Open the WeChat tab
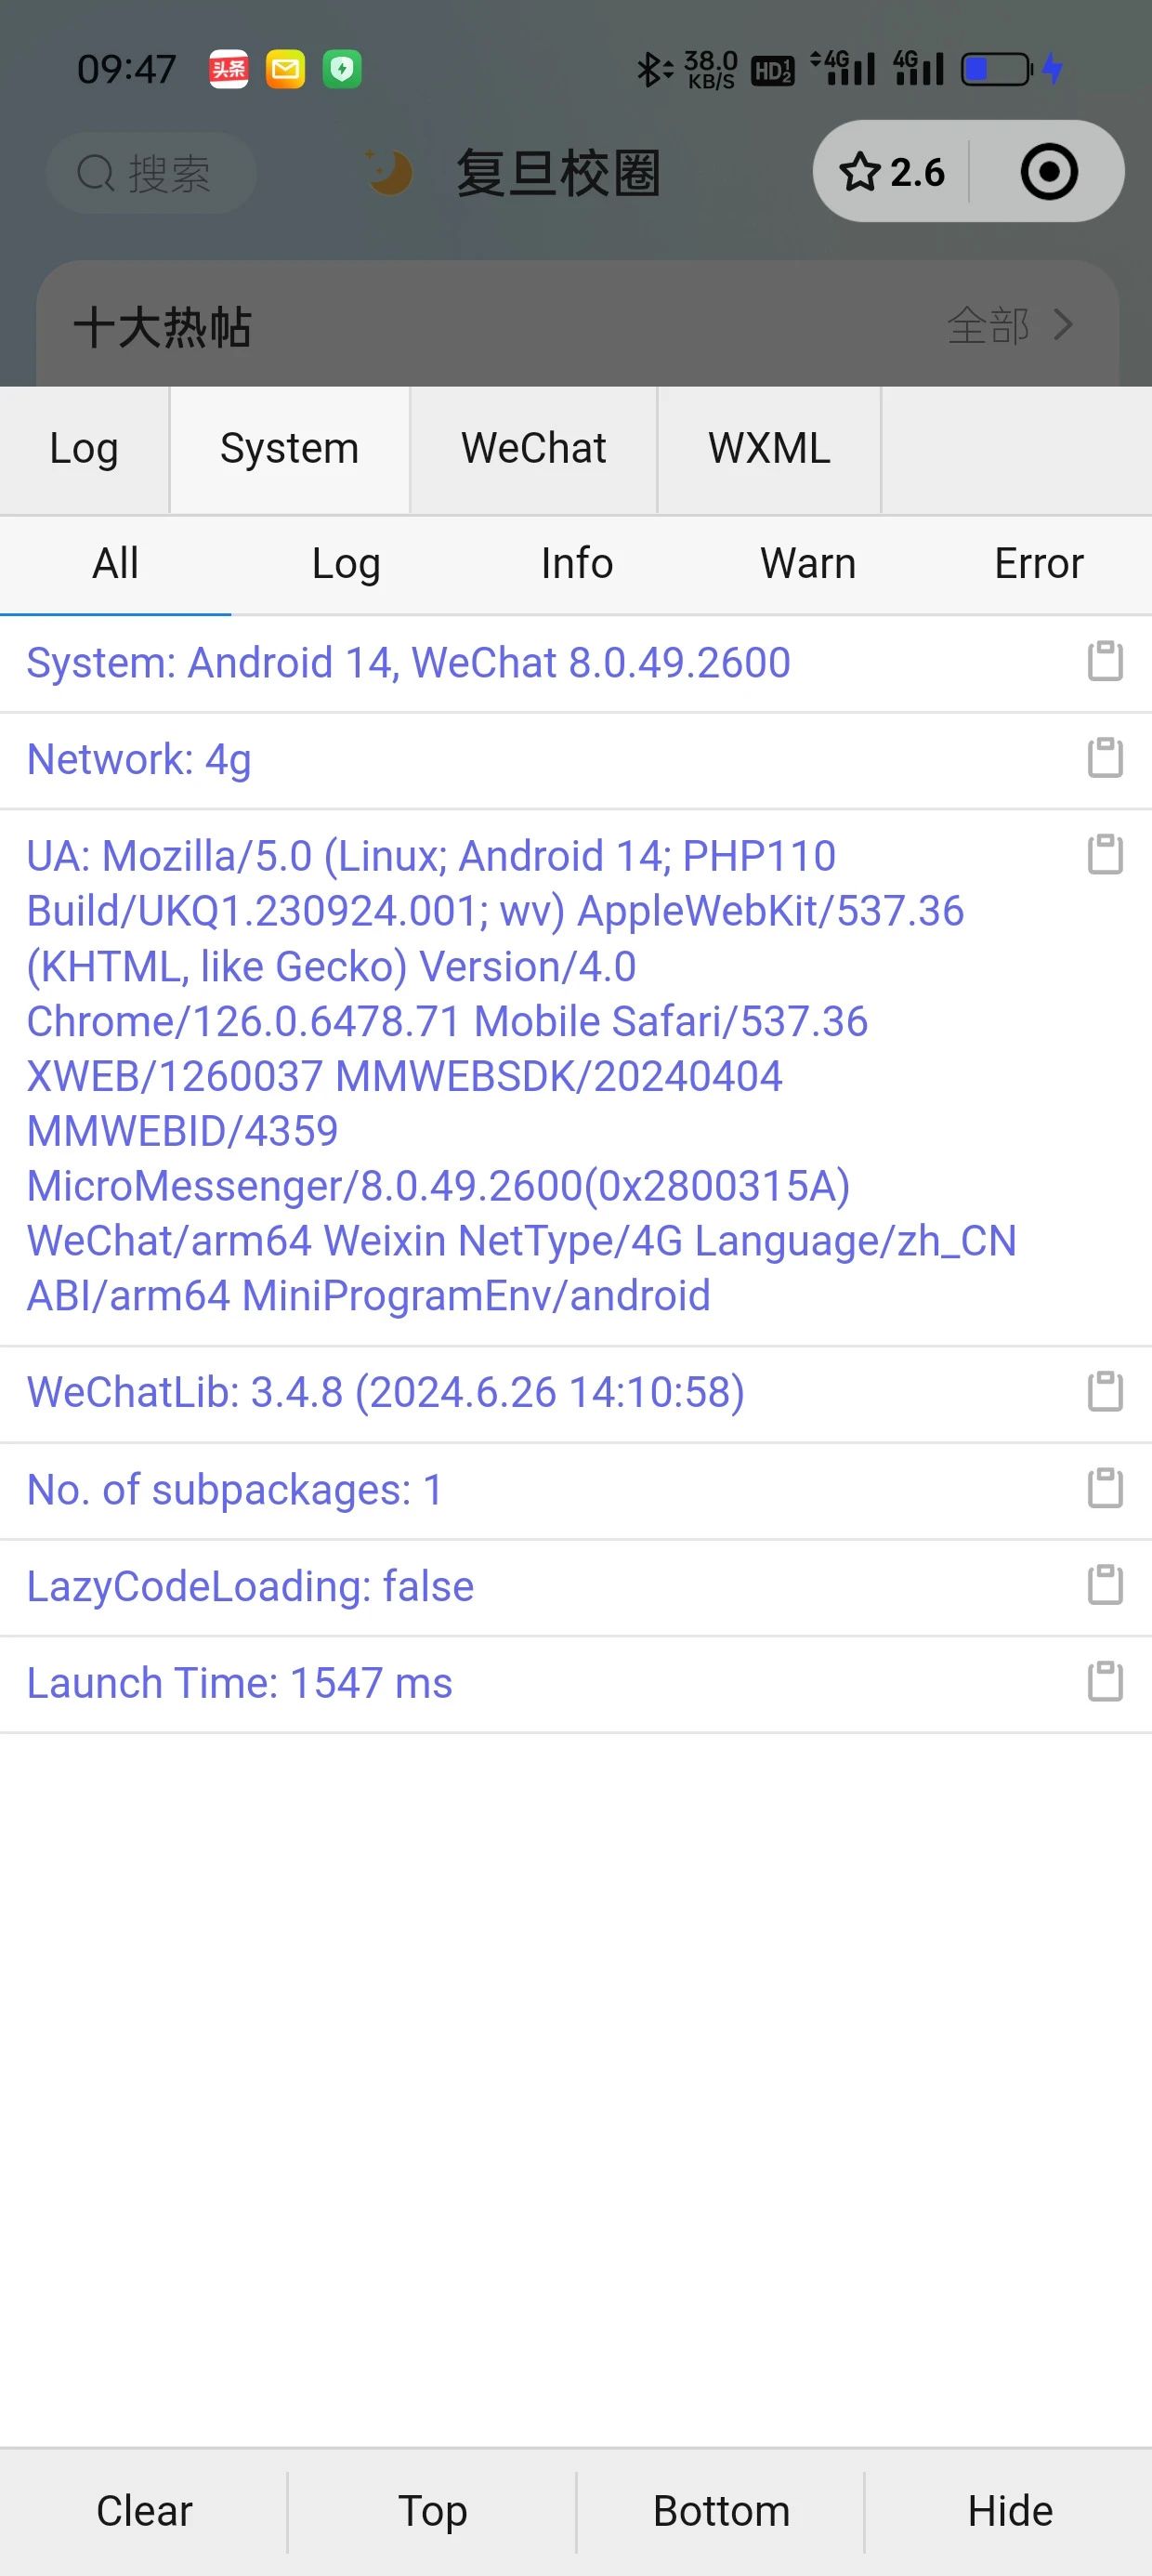The width and height of the screenshot is (1152, 2576). 533,449
